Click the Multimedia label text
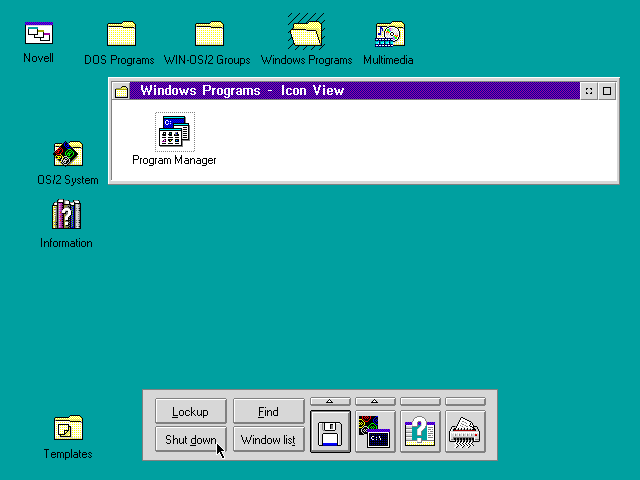Screen dimensions: 640x480 point(388,60)
